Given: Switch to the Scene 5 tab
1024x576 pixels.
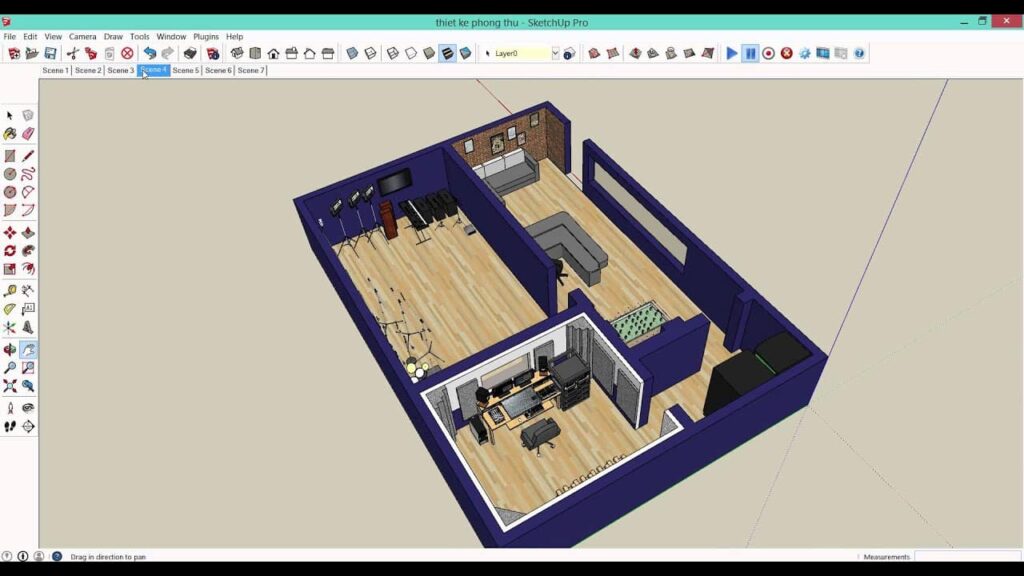Looking at the screenshot, I should pos(186,70).
